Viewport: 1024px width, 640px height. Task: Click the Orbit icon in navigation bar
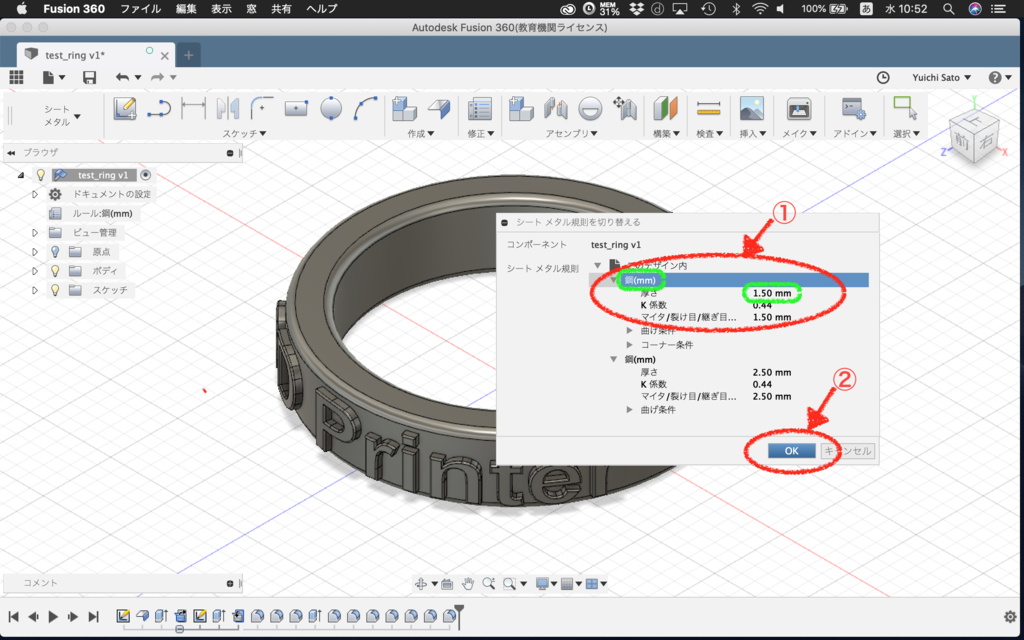coord(421,583)
